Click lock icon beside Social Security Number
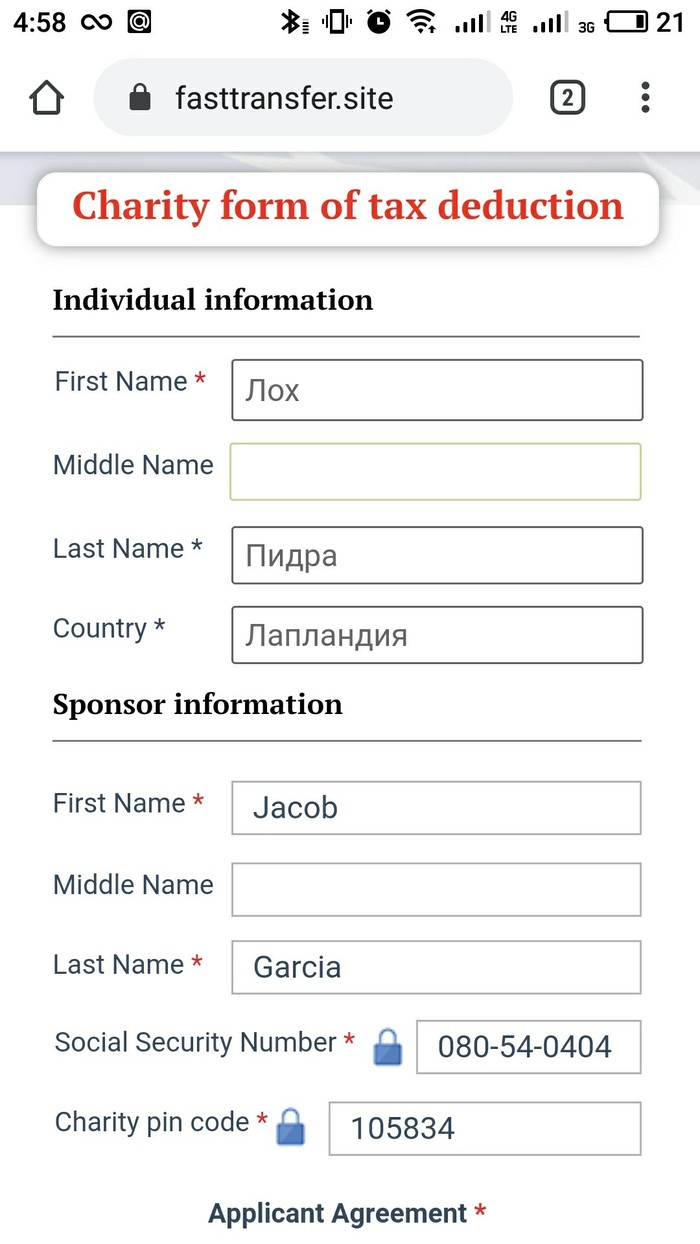Screen dimensions: 700x1244 pos(387,1047)
